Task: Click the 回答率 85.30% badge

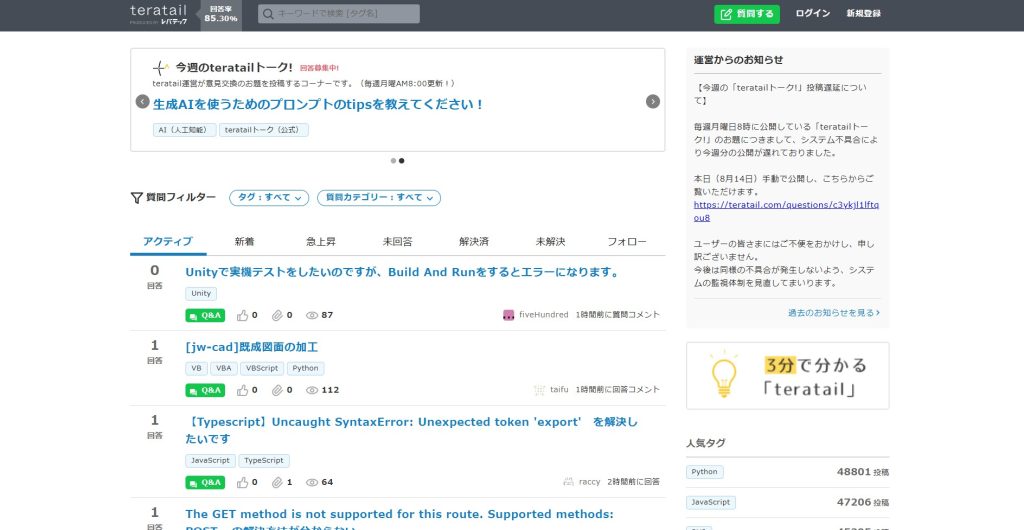Action: (221, 14)
